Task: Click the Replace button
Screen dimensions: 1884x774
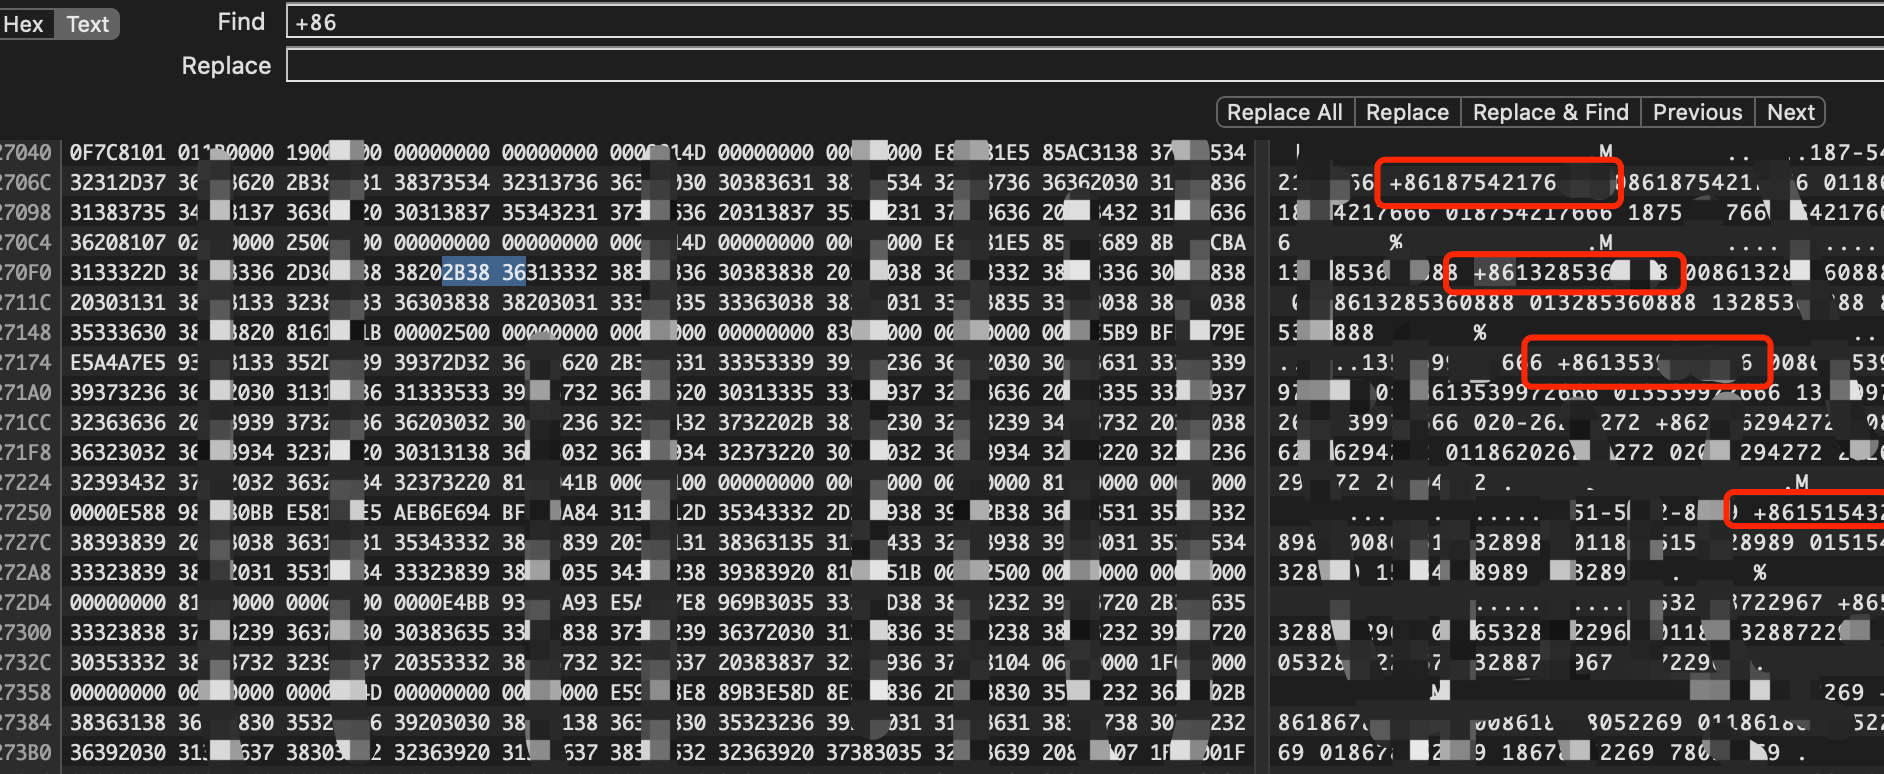Action: tap(1406, 112)
